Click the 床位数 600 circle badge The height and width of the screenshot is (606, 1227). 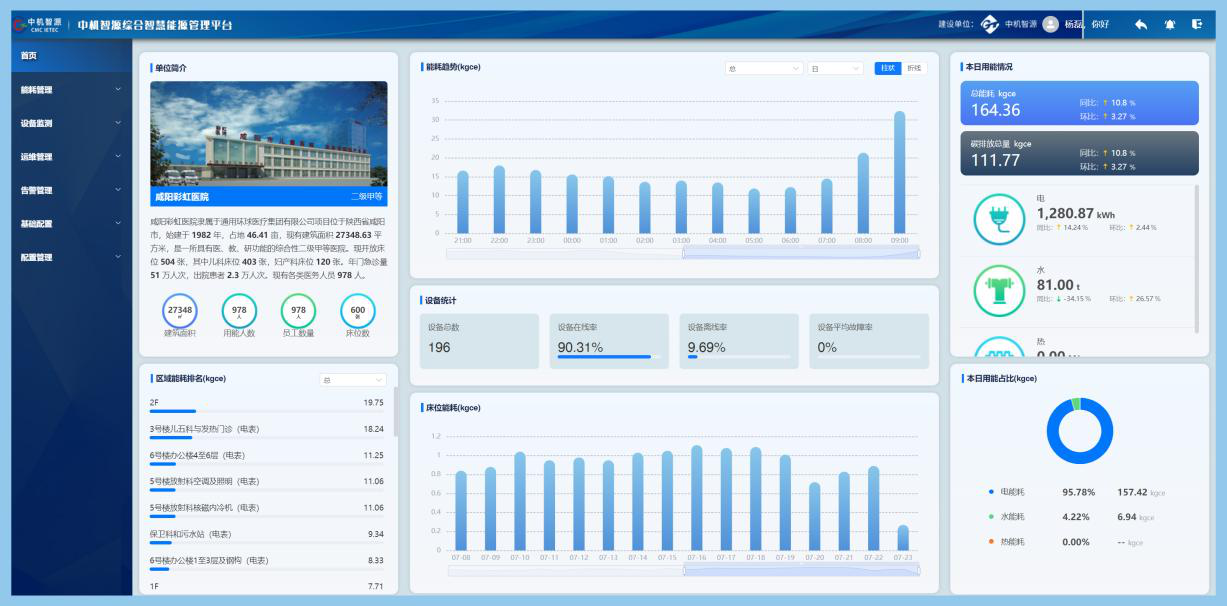(358, 311)
